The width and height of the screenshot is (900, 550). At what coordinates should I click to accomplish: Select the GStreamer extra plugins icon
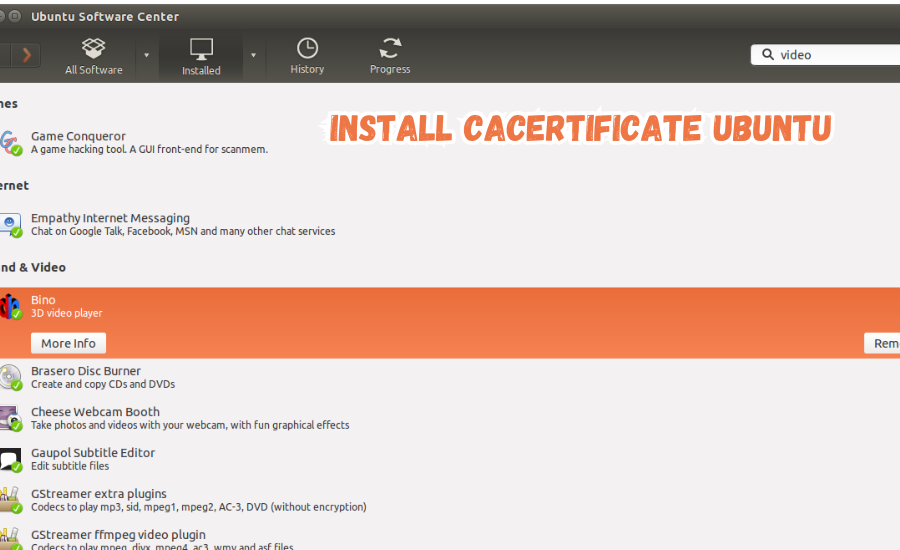pos(10,500)
